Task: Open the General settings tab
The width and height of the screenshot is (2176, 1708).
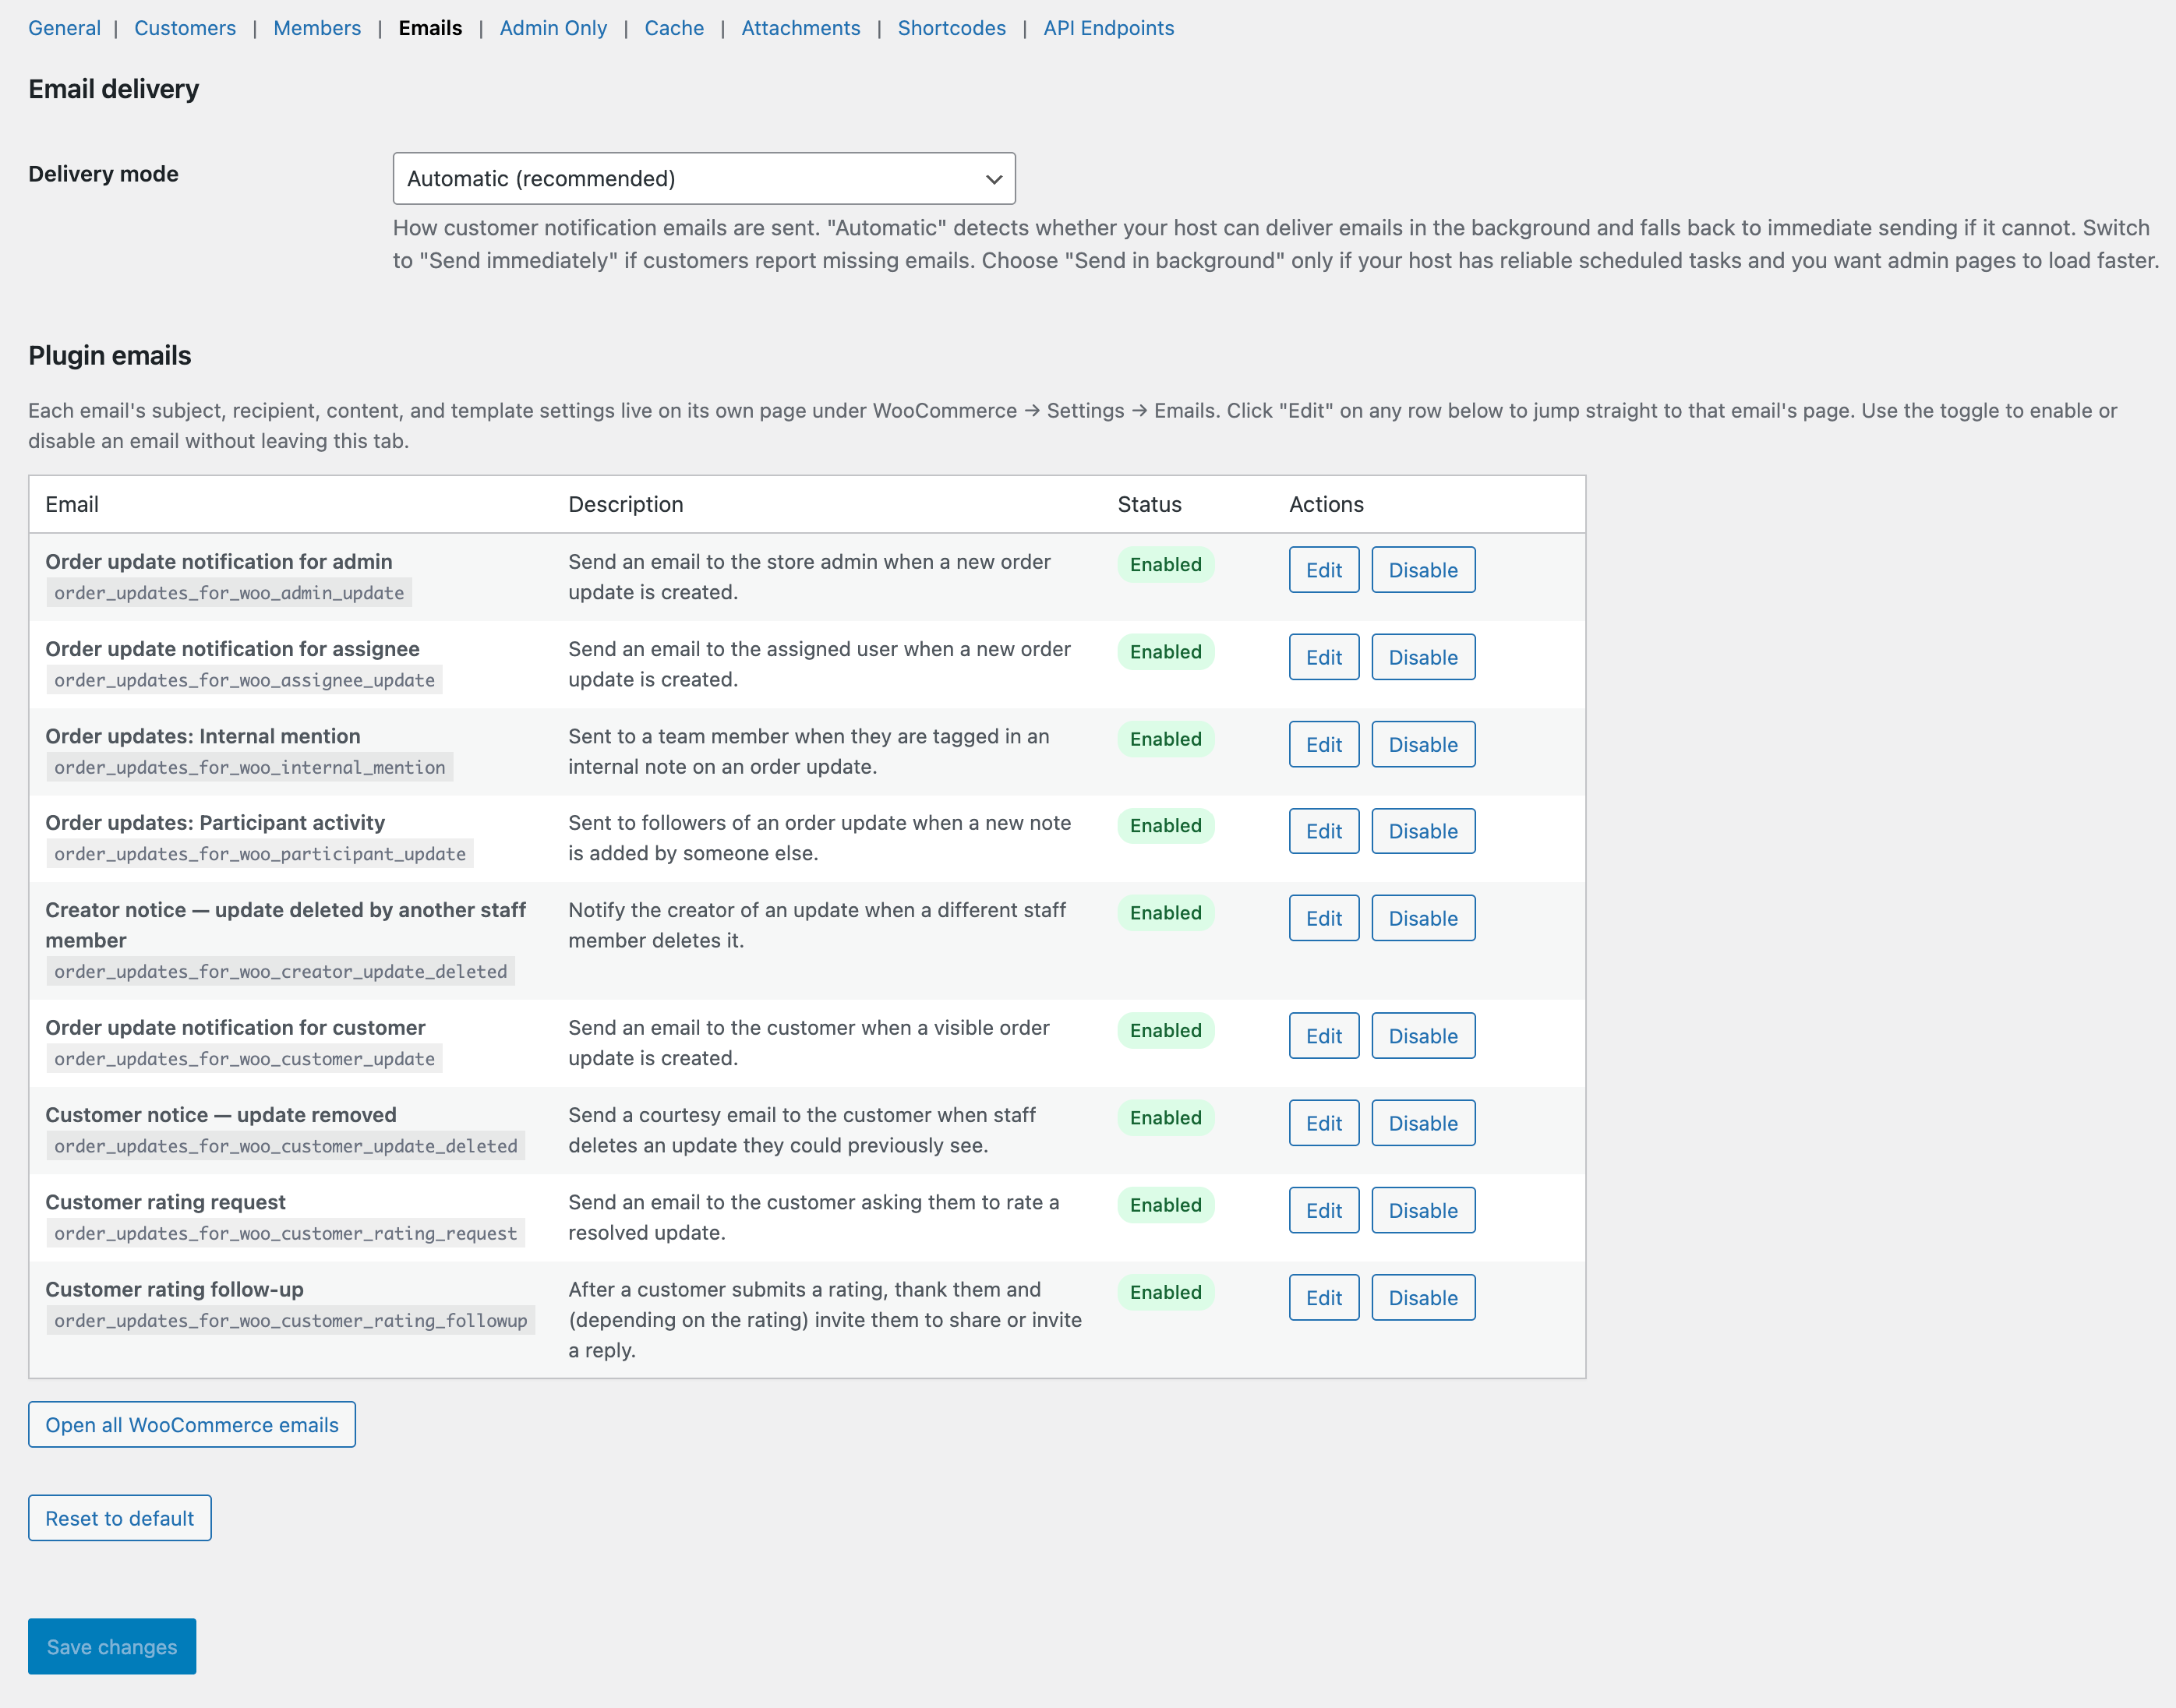Action: [64, 28]
